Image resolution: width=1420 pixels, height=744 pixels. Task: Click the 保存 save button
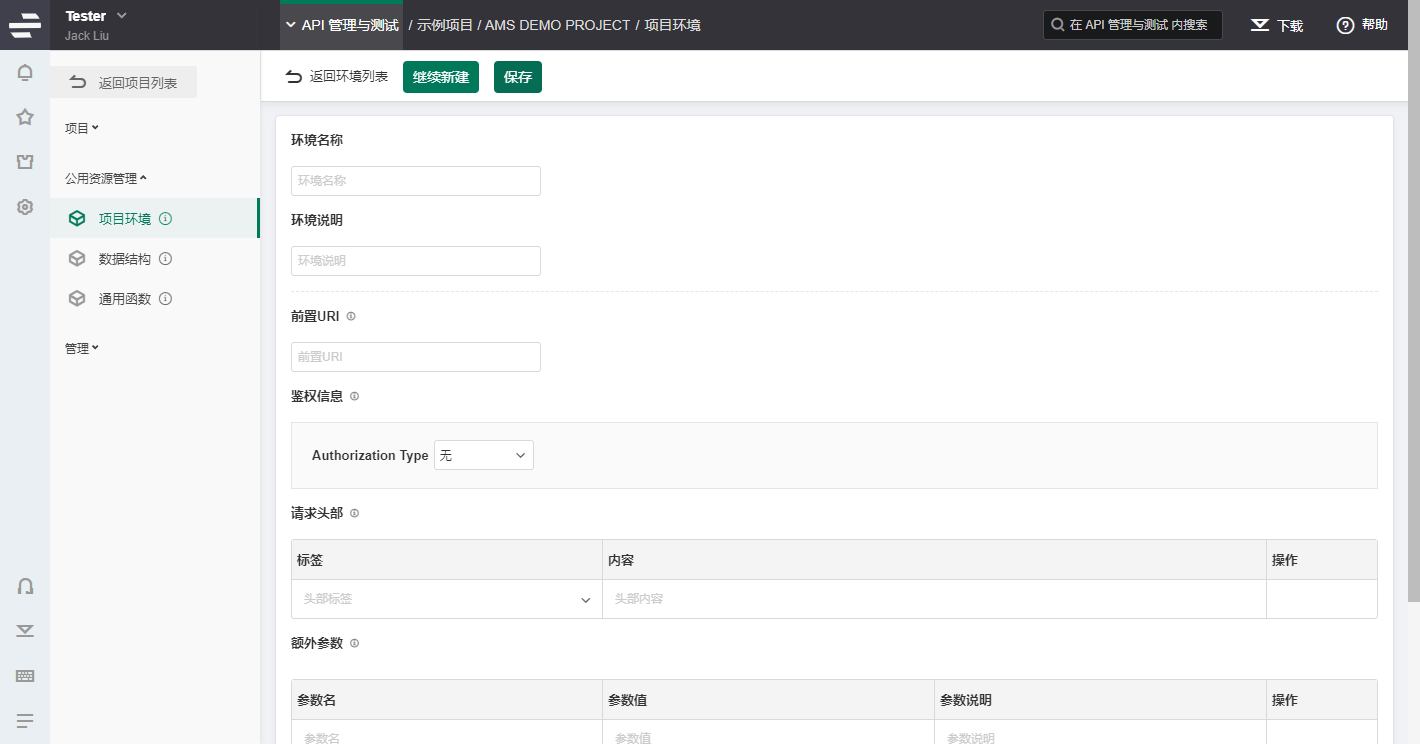518,77
